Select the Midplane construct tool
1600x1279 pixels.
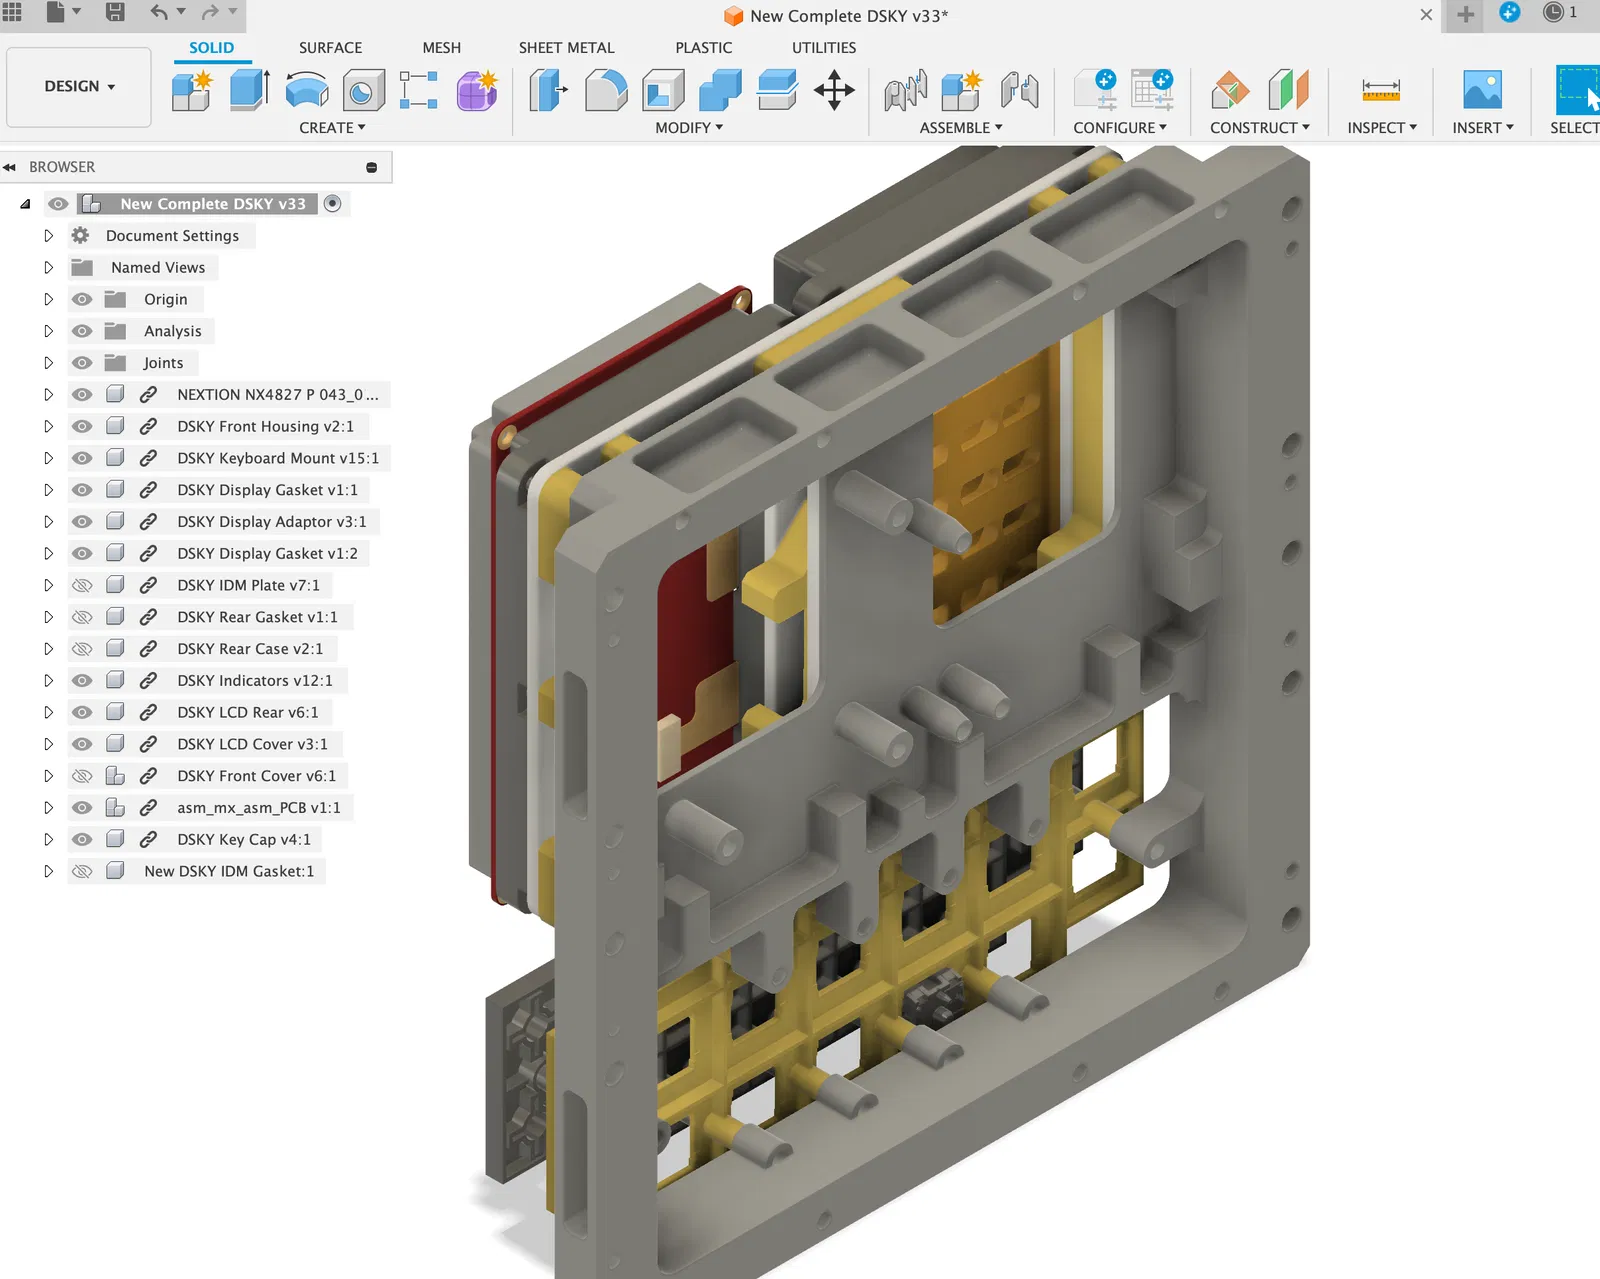[1288, 90]
